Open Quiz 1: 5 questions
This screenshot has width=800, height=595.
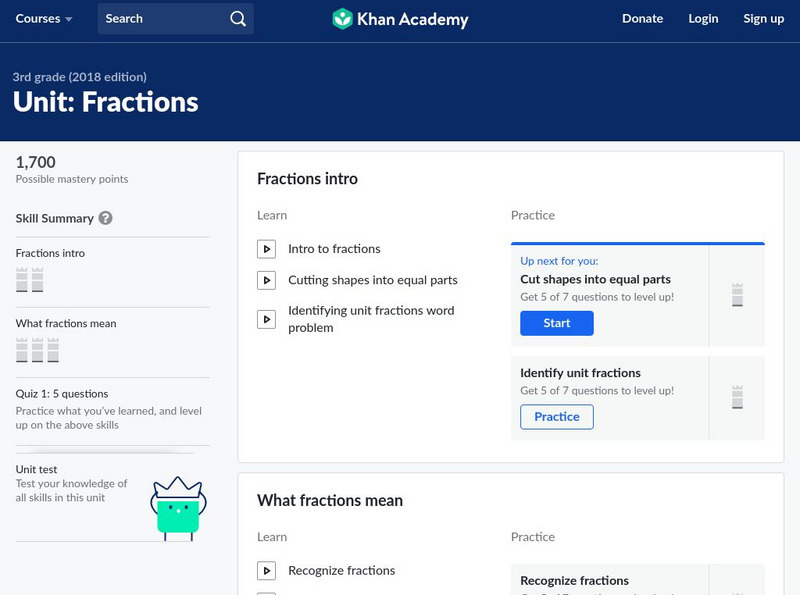[x=62, y=394]
